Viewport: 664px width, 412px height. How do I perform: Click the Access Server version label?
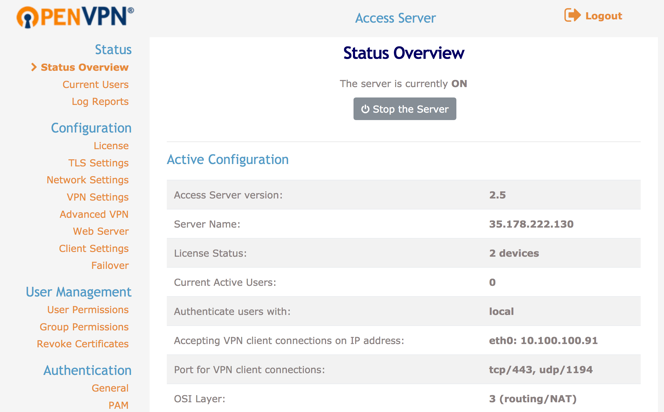click(x=228, y=195)
